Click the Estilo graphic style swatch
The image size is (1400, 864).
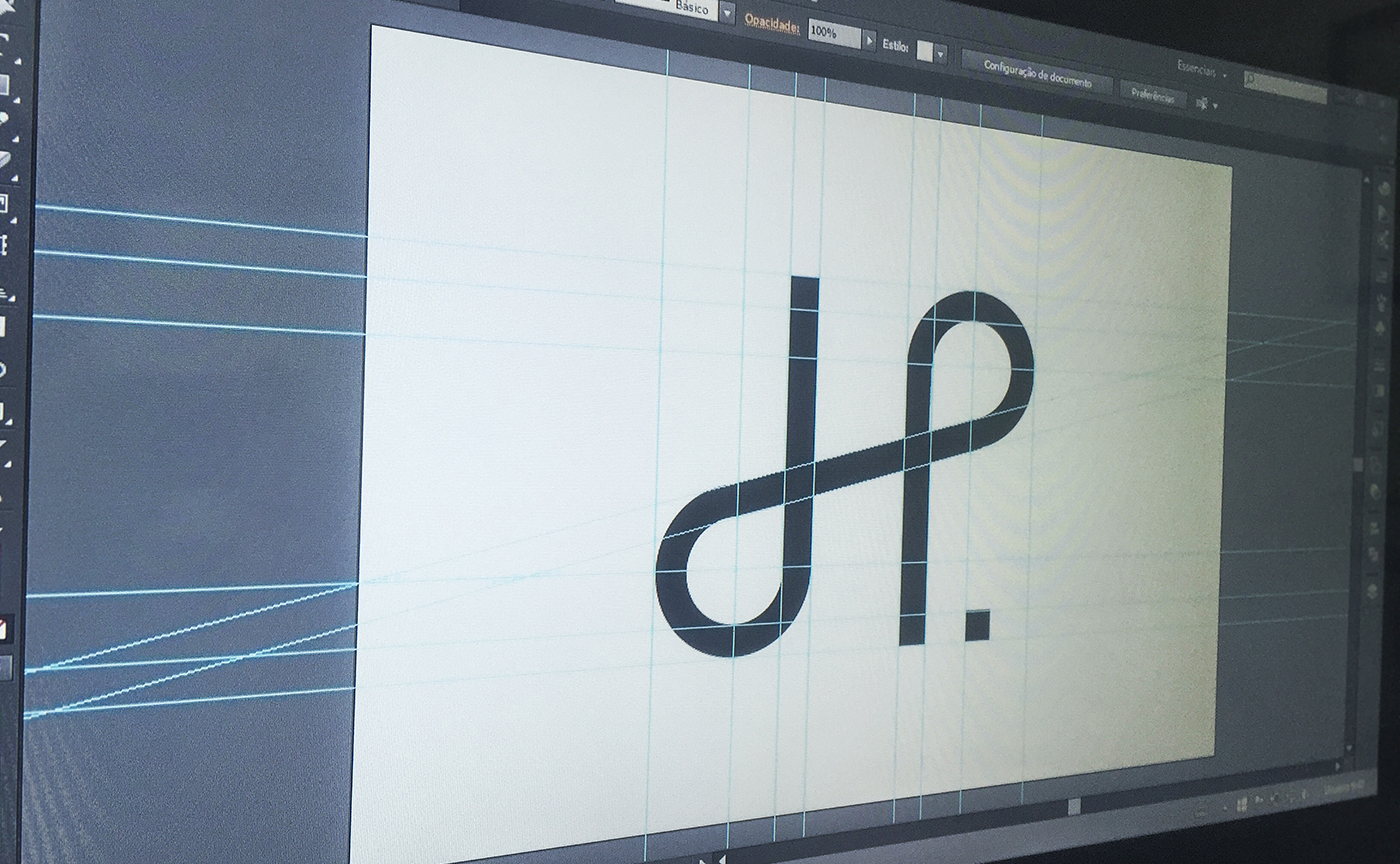[x=925, y=50]
